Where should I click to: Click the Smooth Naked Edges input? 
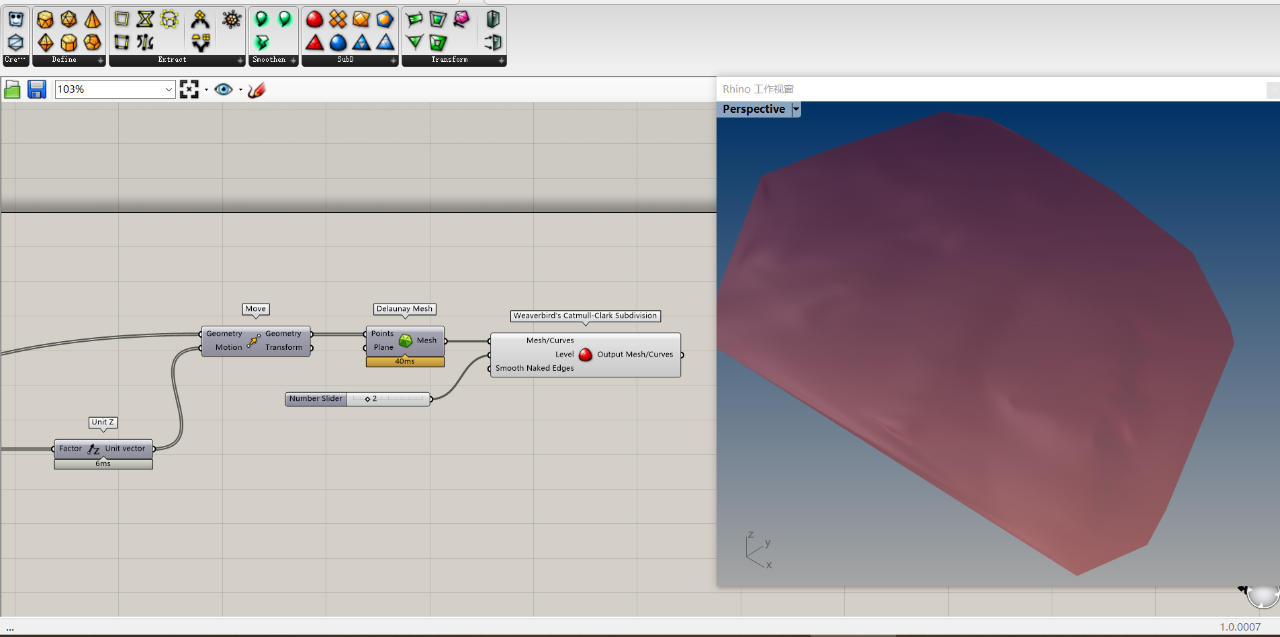tap(534, 369)
